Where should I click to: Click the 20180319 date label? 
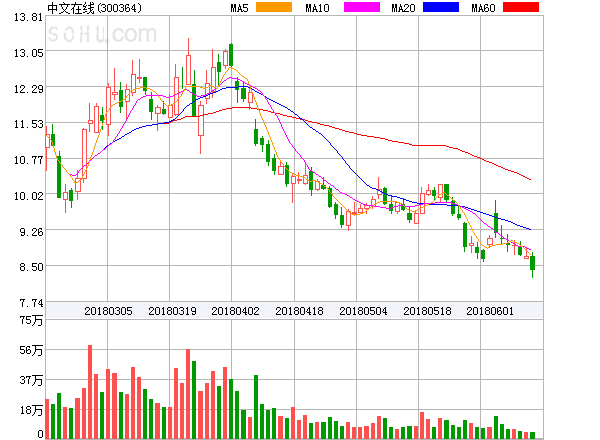(172, 311)
